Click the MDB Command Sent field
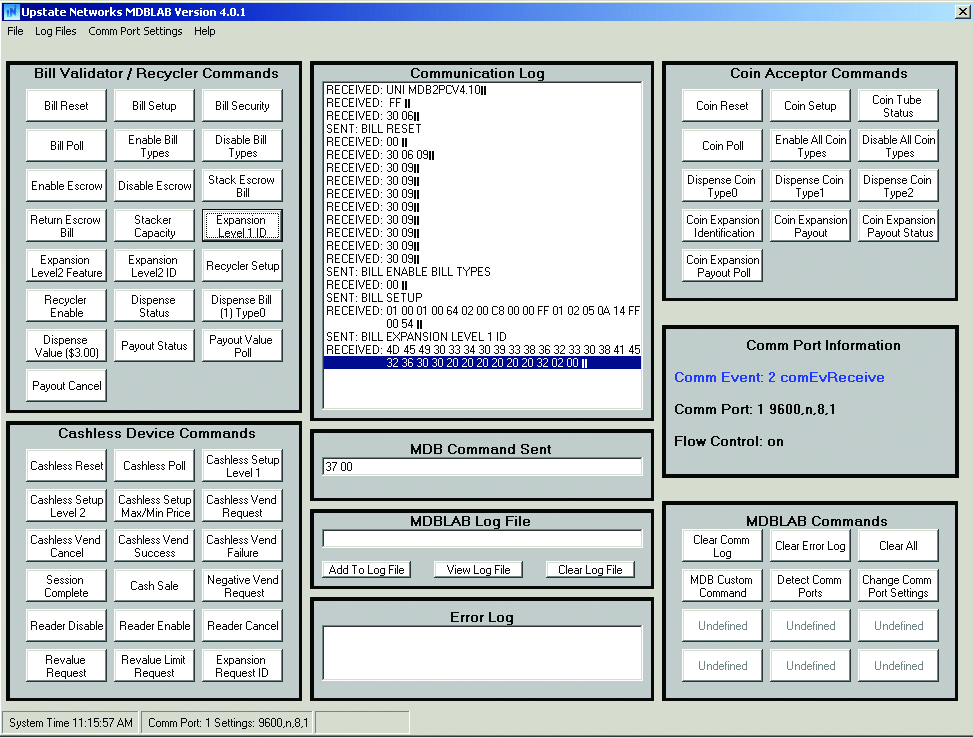This screenshot has width=973, height=738. click(x=481, y=467)
